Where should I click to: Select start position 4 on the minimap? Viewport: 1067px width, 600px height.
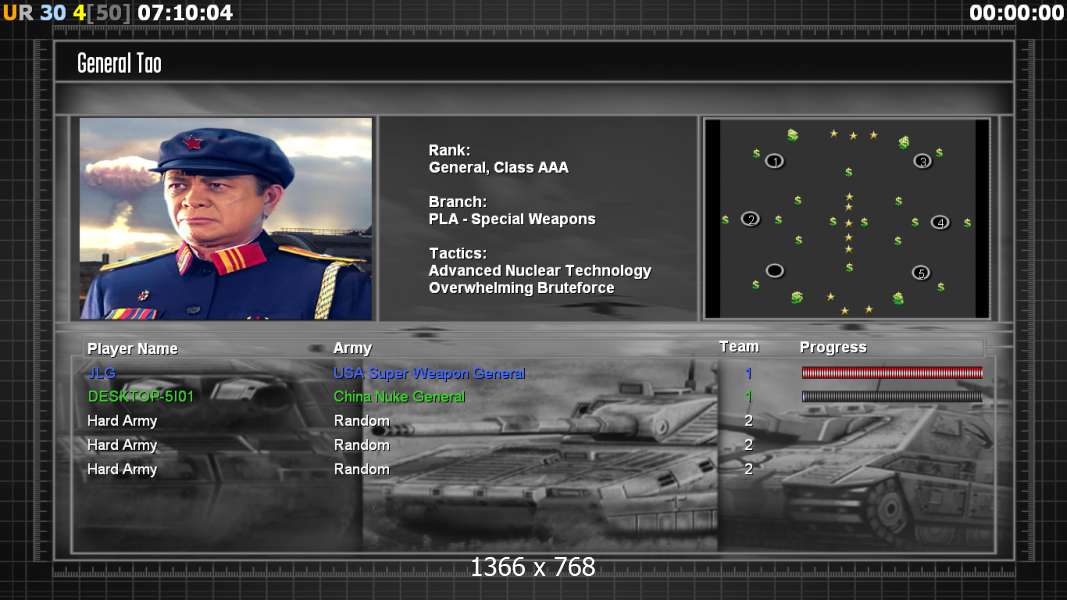[x=940, y=222]
